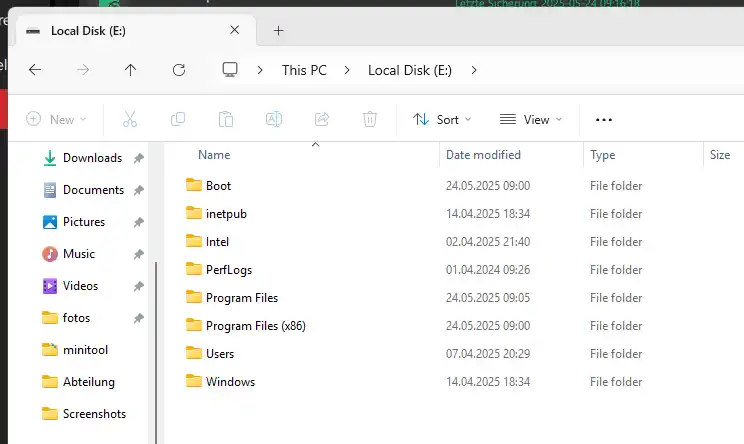Click date 07.04.2025 20:29 in Users row
Screen dimensions: 744x444
488,353
